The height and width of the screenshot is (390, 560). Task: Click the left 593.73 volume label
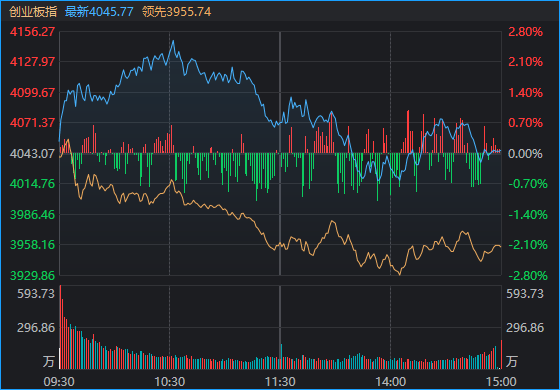36,294
